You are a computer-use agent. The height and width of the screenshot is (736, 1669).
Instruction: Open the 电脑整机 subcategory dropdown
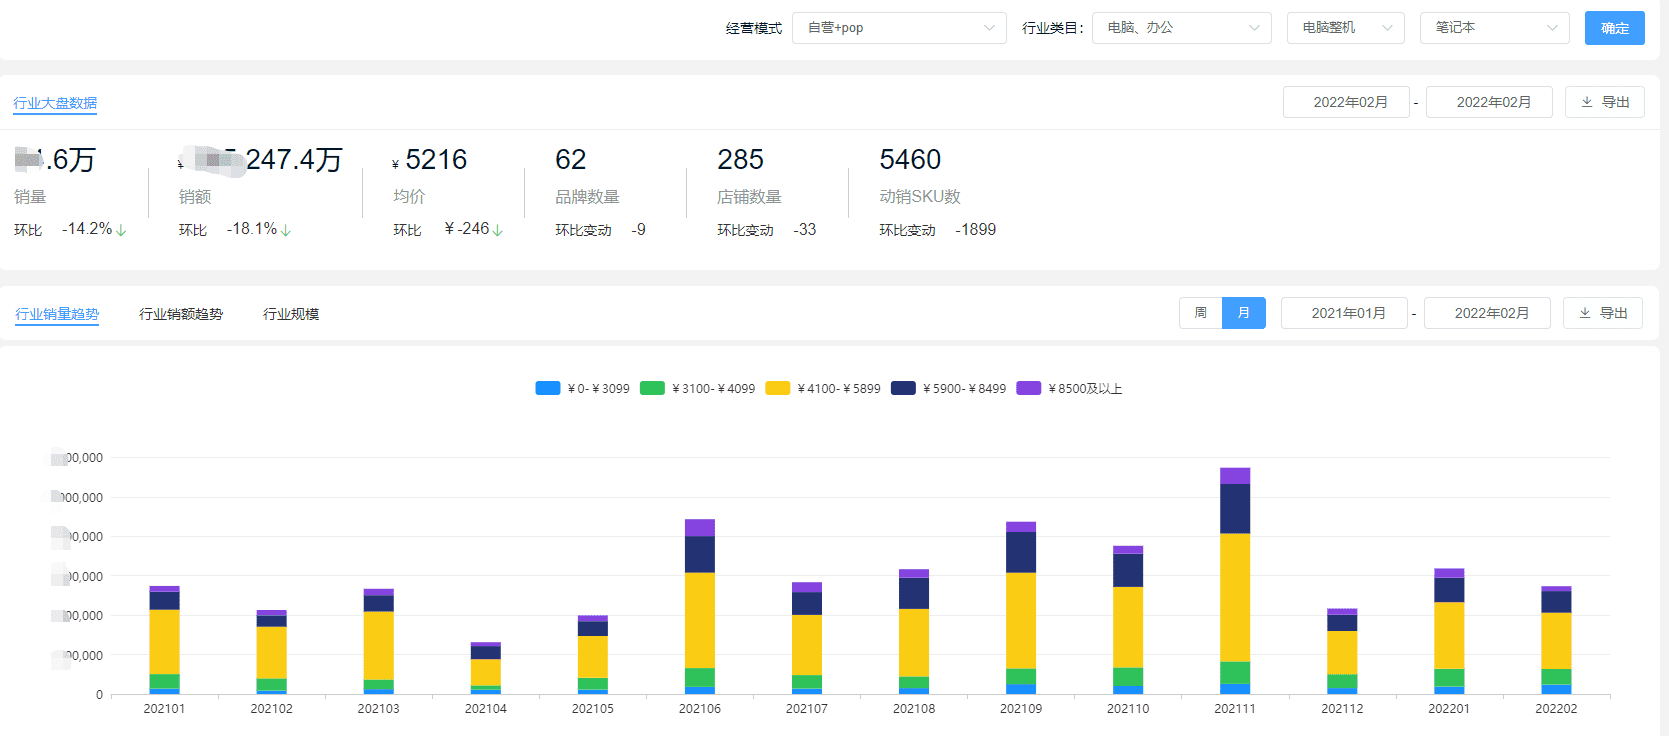click(x=1345, y=28)
